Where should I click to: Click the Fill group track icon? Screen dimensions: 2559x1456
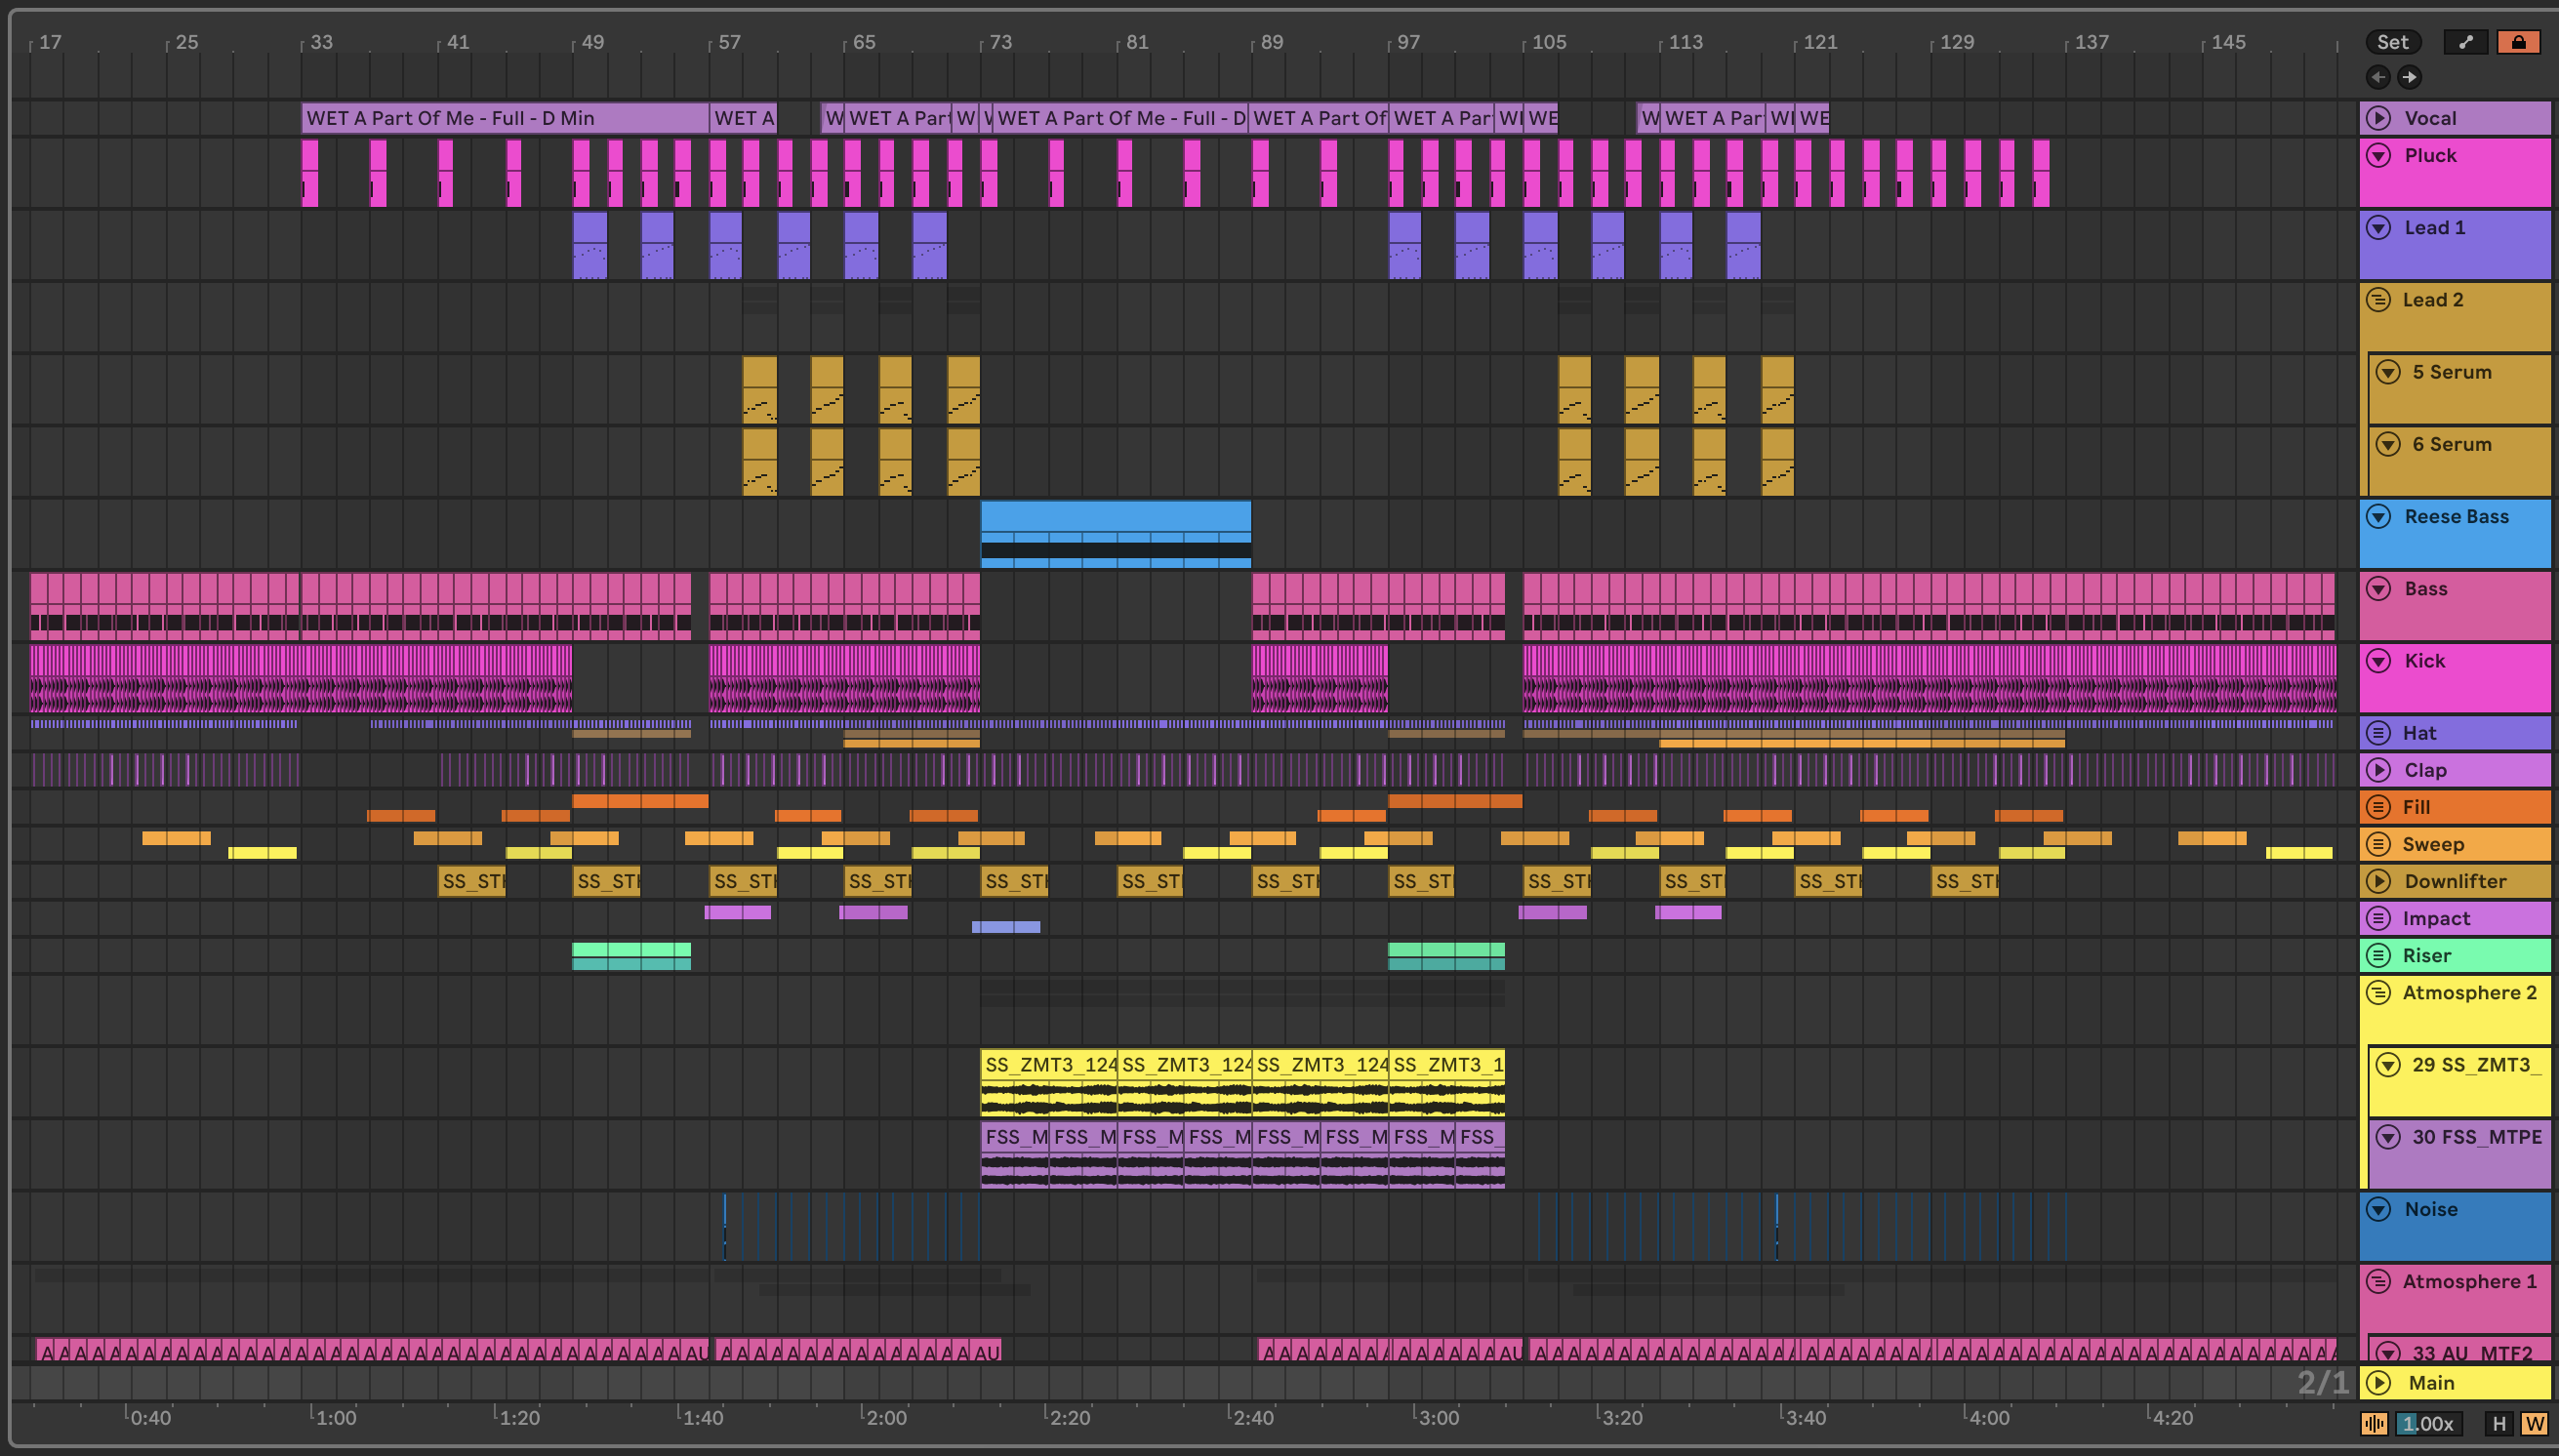tap(2379, 807)
